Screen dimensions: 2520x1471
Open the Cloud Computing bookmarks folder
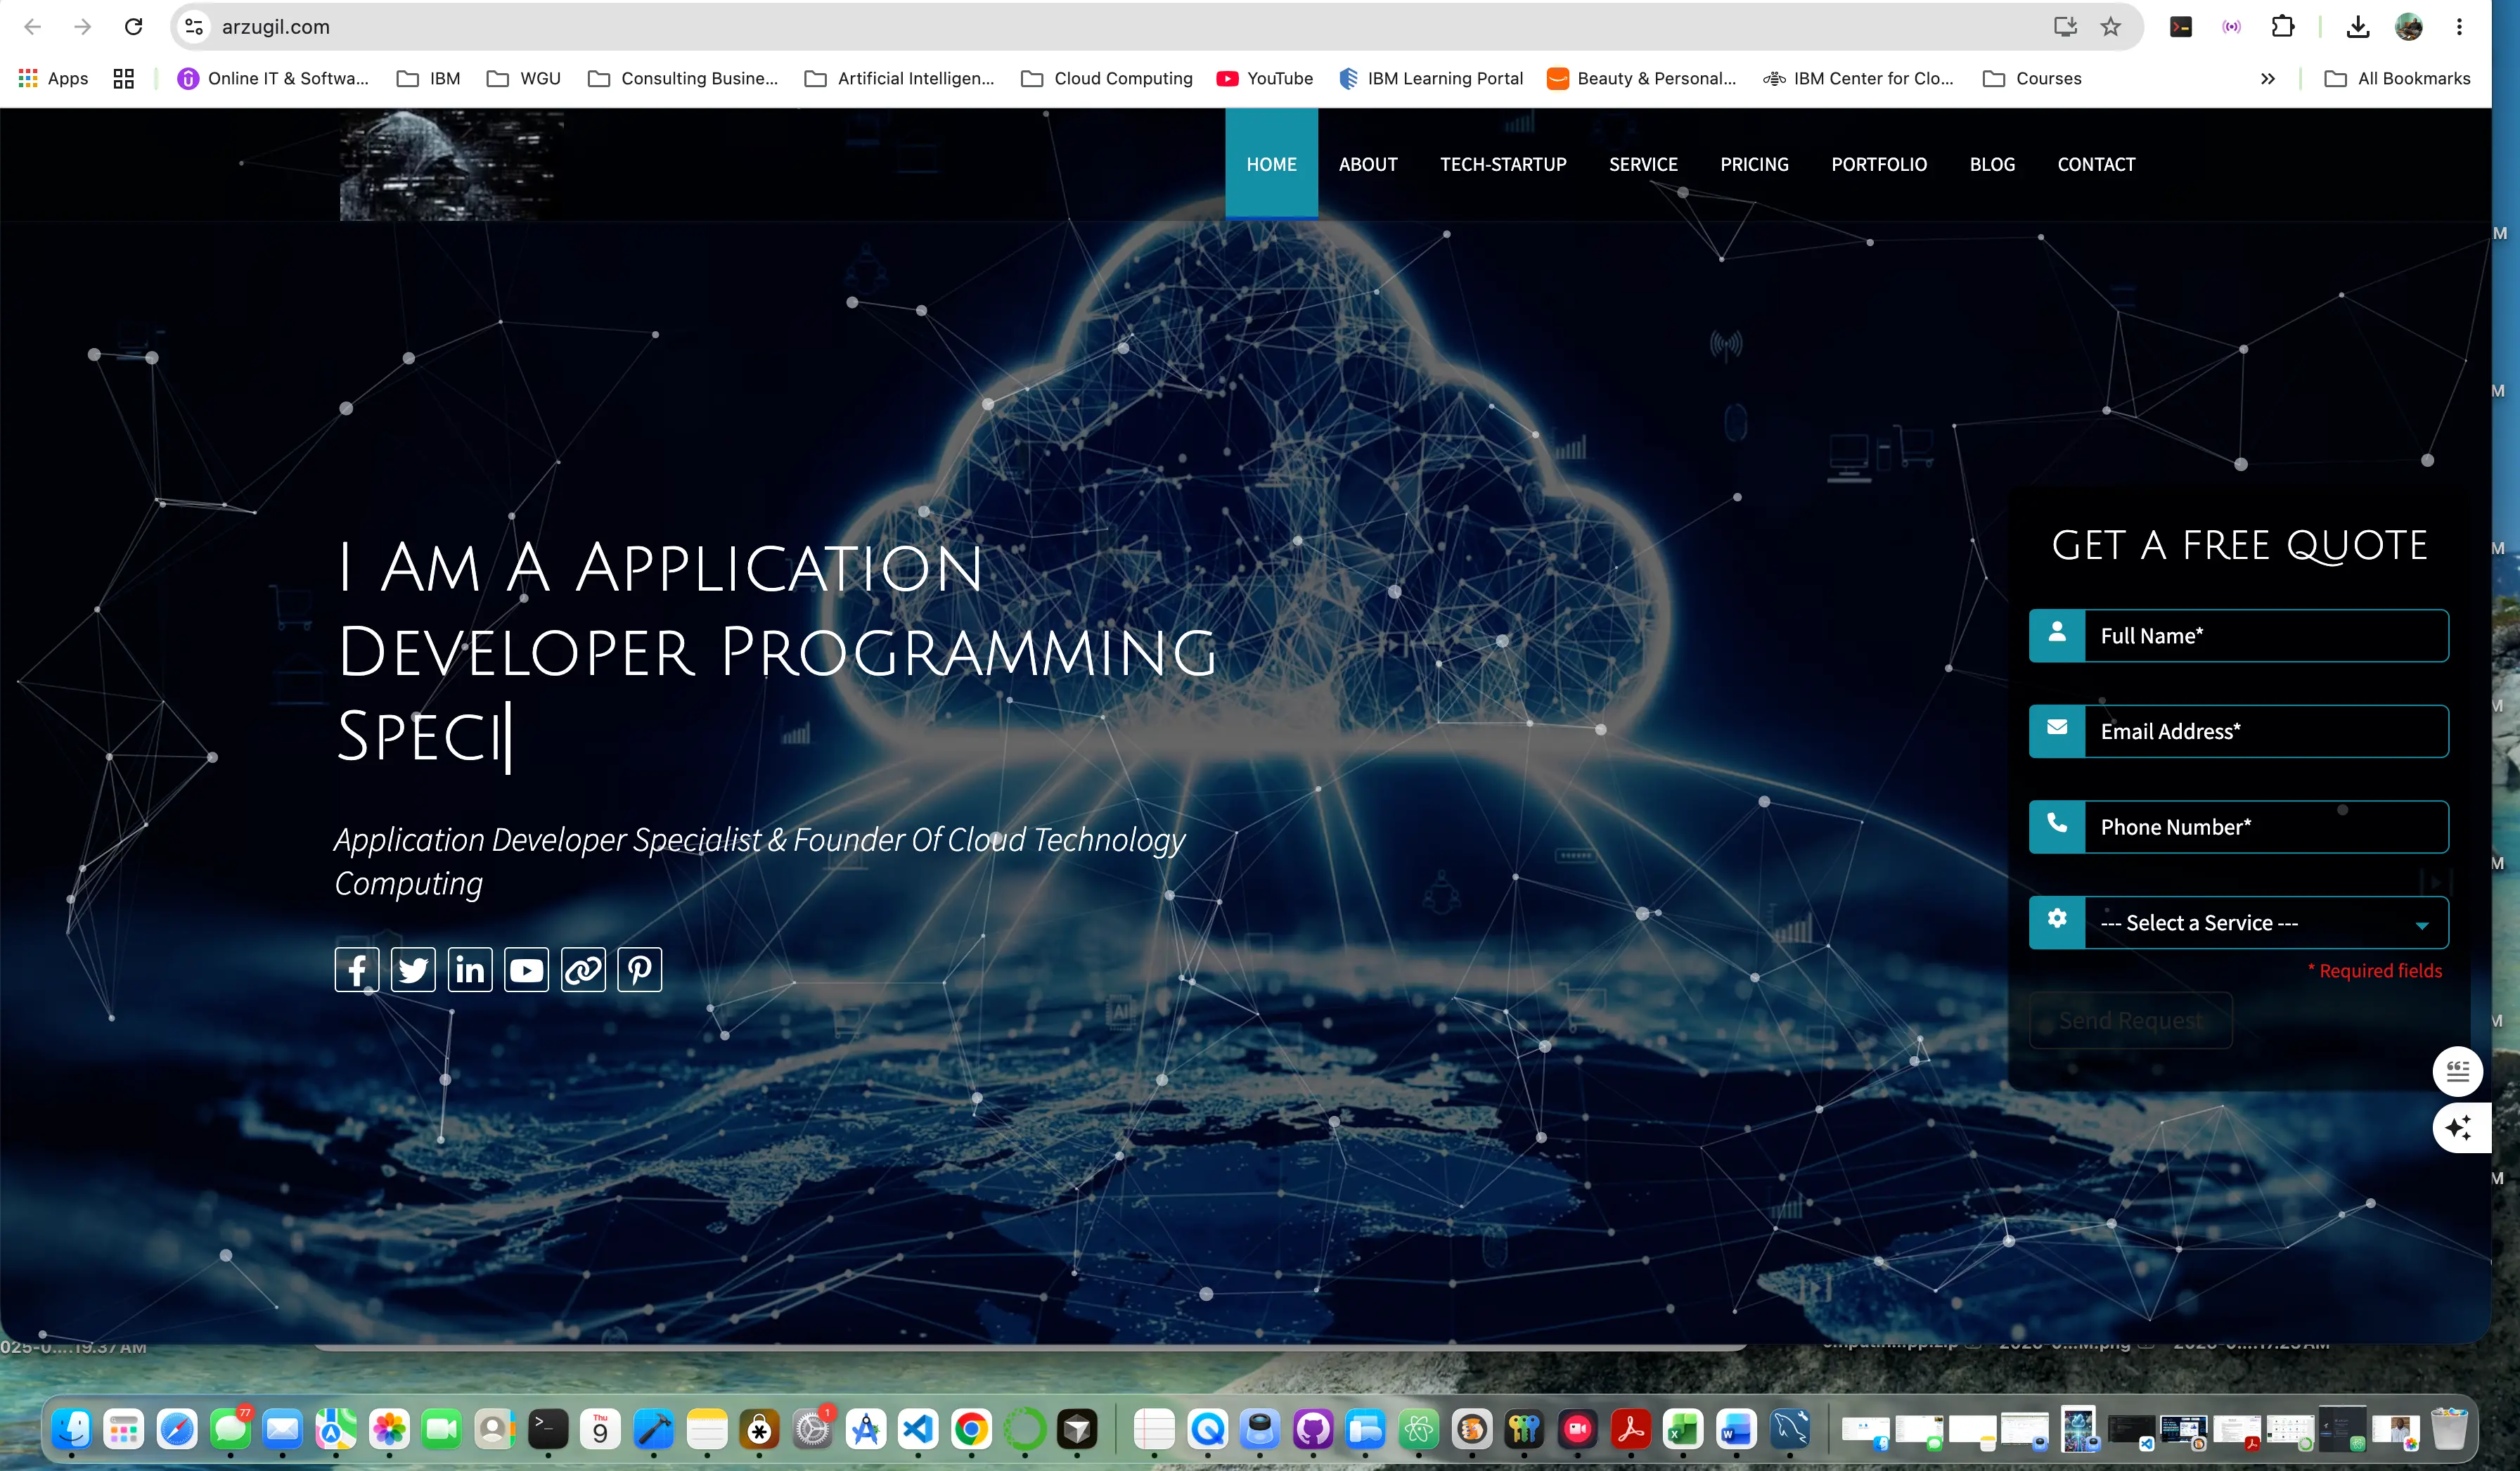click(x=1106, y=78)
